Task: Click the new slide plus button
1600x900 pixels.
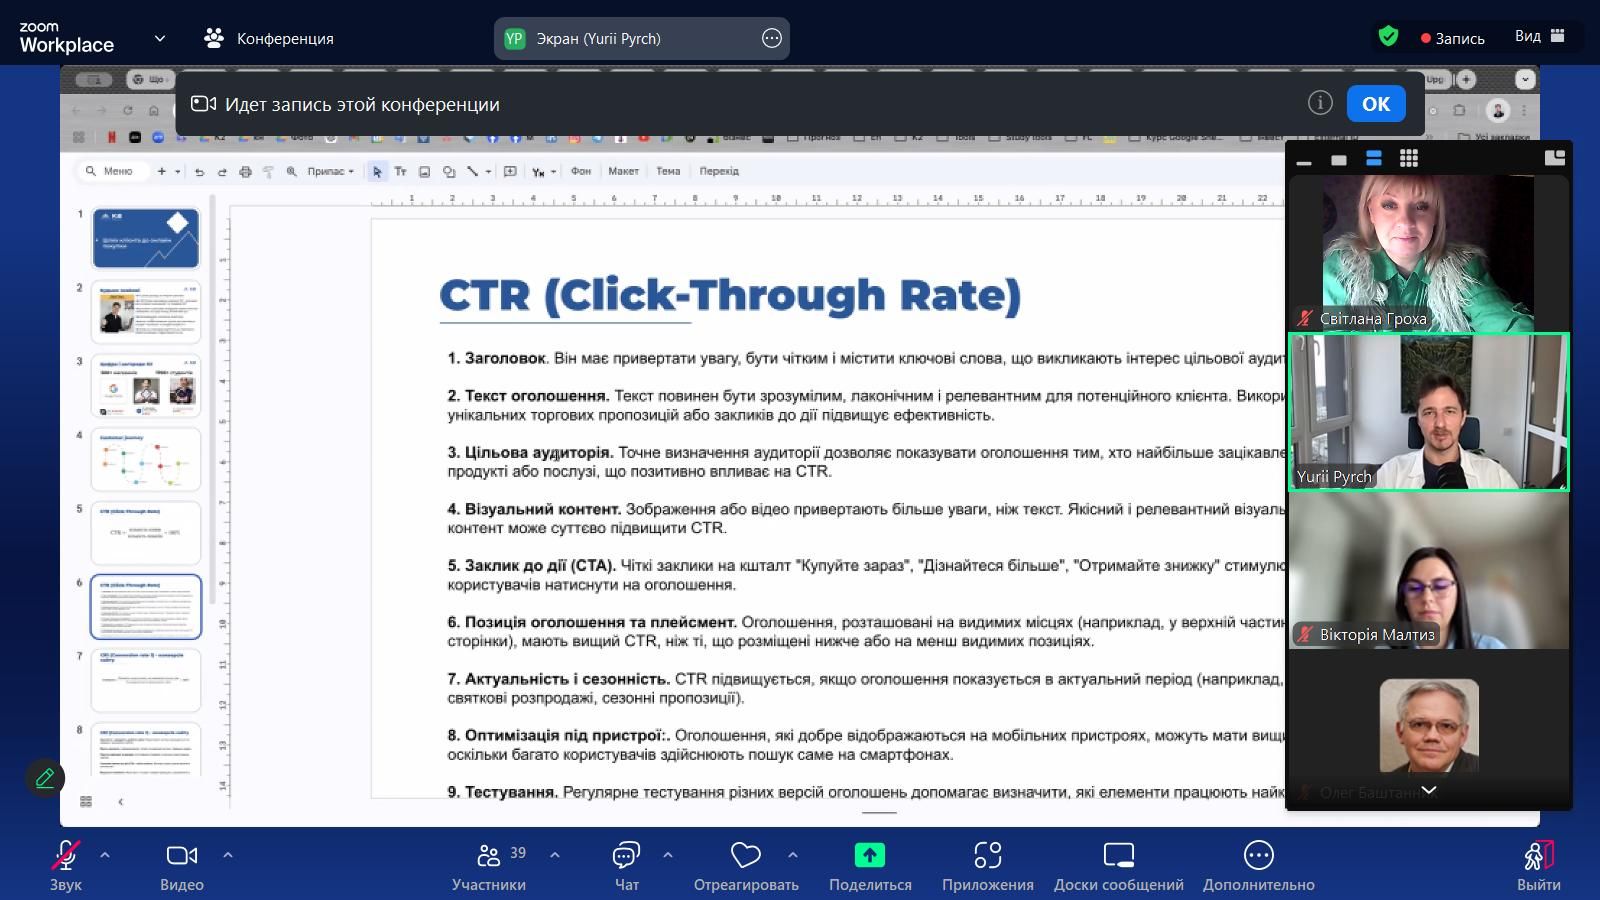Action: [x=161, y=171]
